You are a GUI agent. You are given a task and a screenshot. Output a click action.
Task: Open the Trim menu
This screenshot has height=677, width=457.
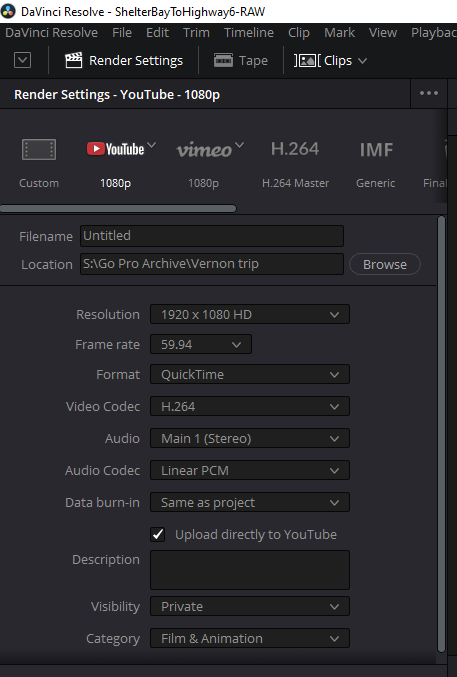pyautogui.click(x=196, y=33)
